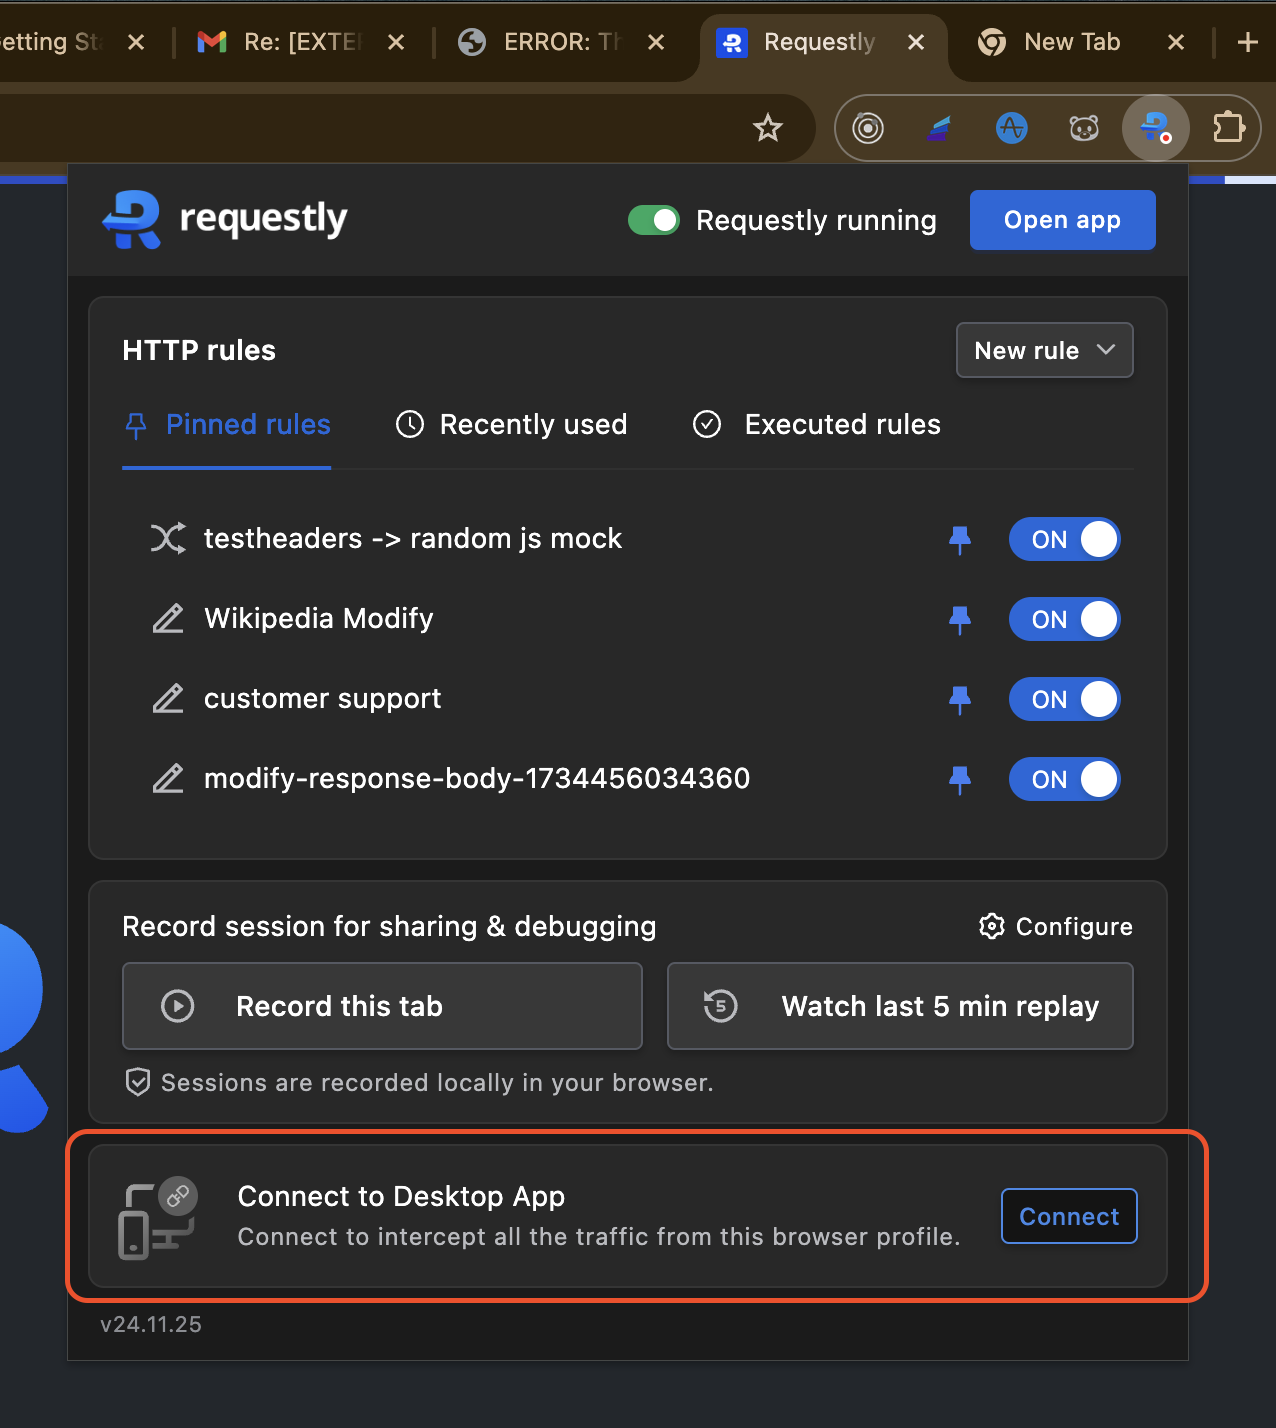
Task: Open the Extensions puzzle-piece menu
Action: 1228,128
